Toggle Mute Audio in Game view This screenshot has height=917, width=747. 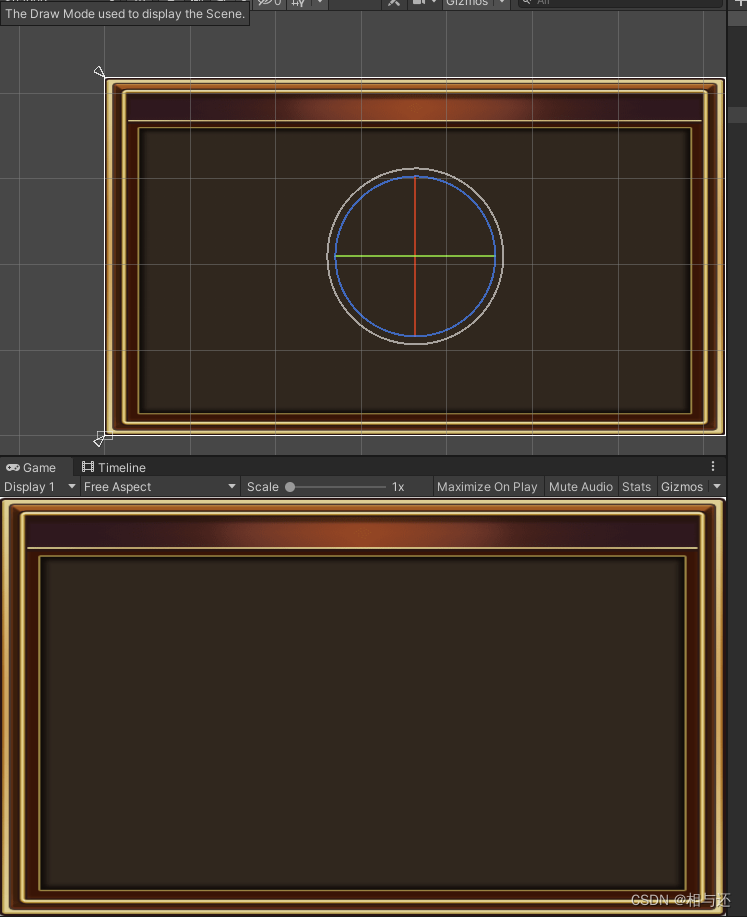click(x=580, y=487)
